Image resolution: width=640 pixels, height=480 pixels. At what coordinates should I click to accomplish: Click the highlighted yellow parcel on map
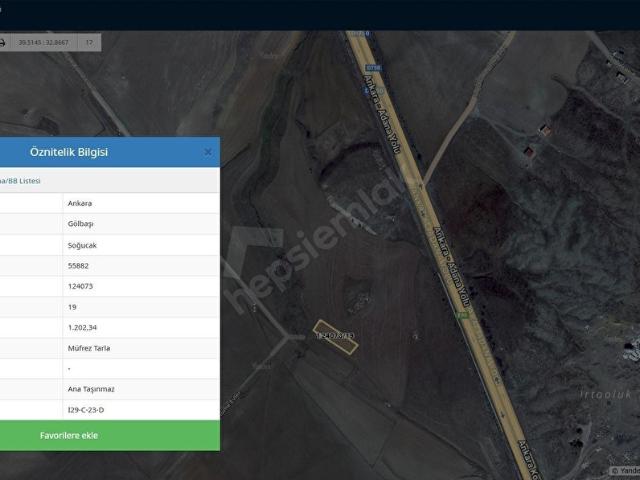[335, 335]
